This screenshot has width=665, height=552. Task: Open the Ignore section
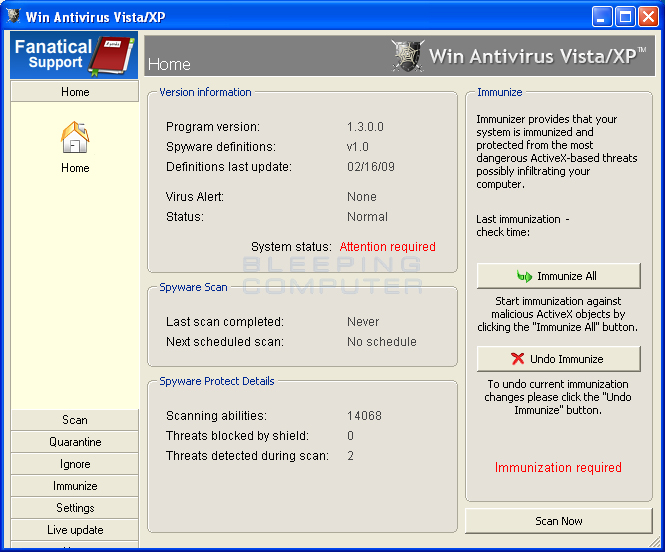75,464
